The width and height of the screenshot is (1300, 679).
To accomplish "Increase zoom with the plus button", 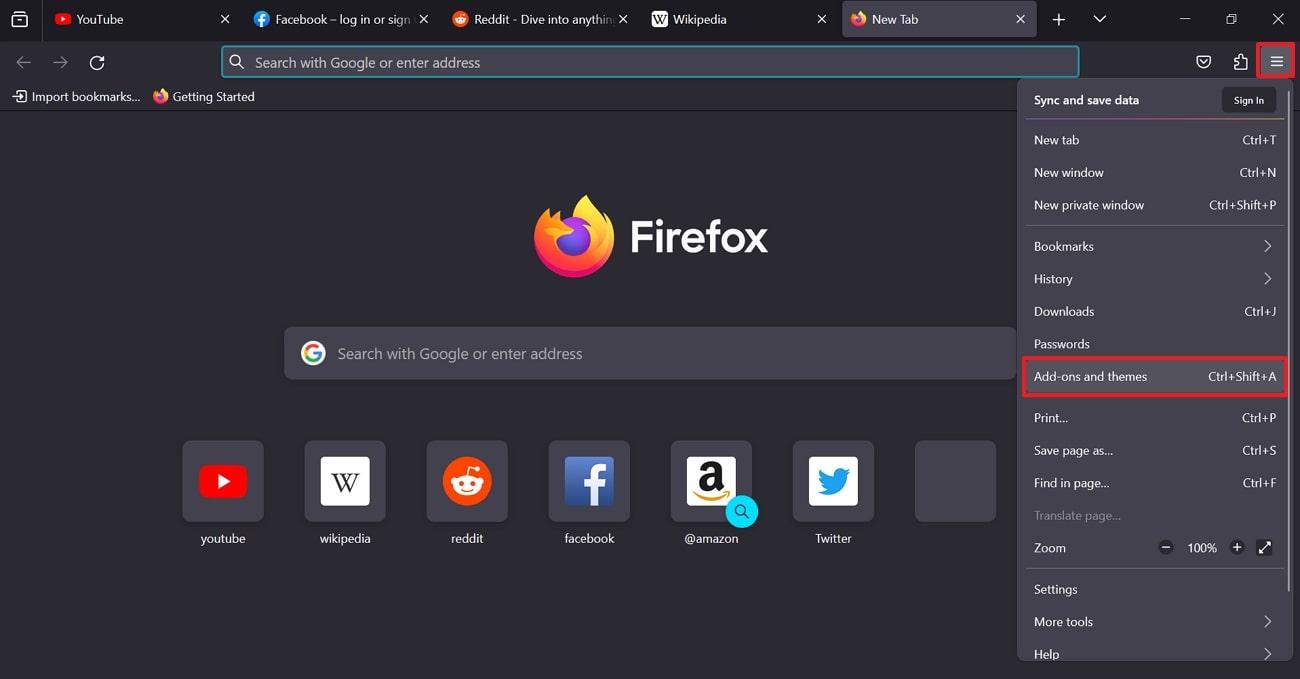I will coord(1237,547).
